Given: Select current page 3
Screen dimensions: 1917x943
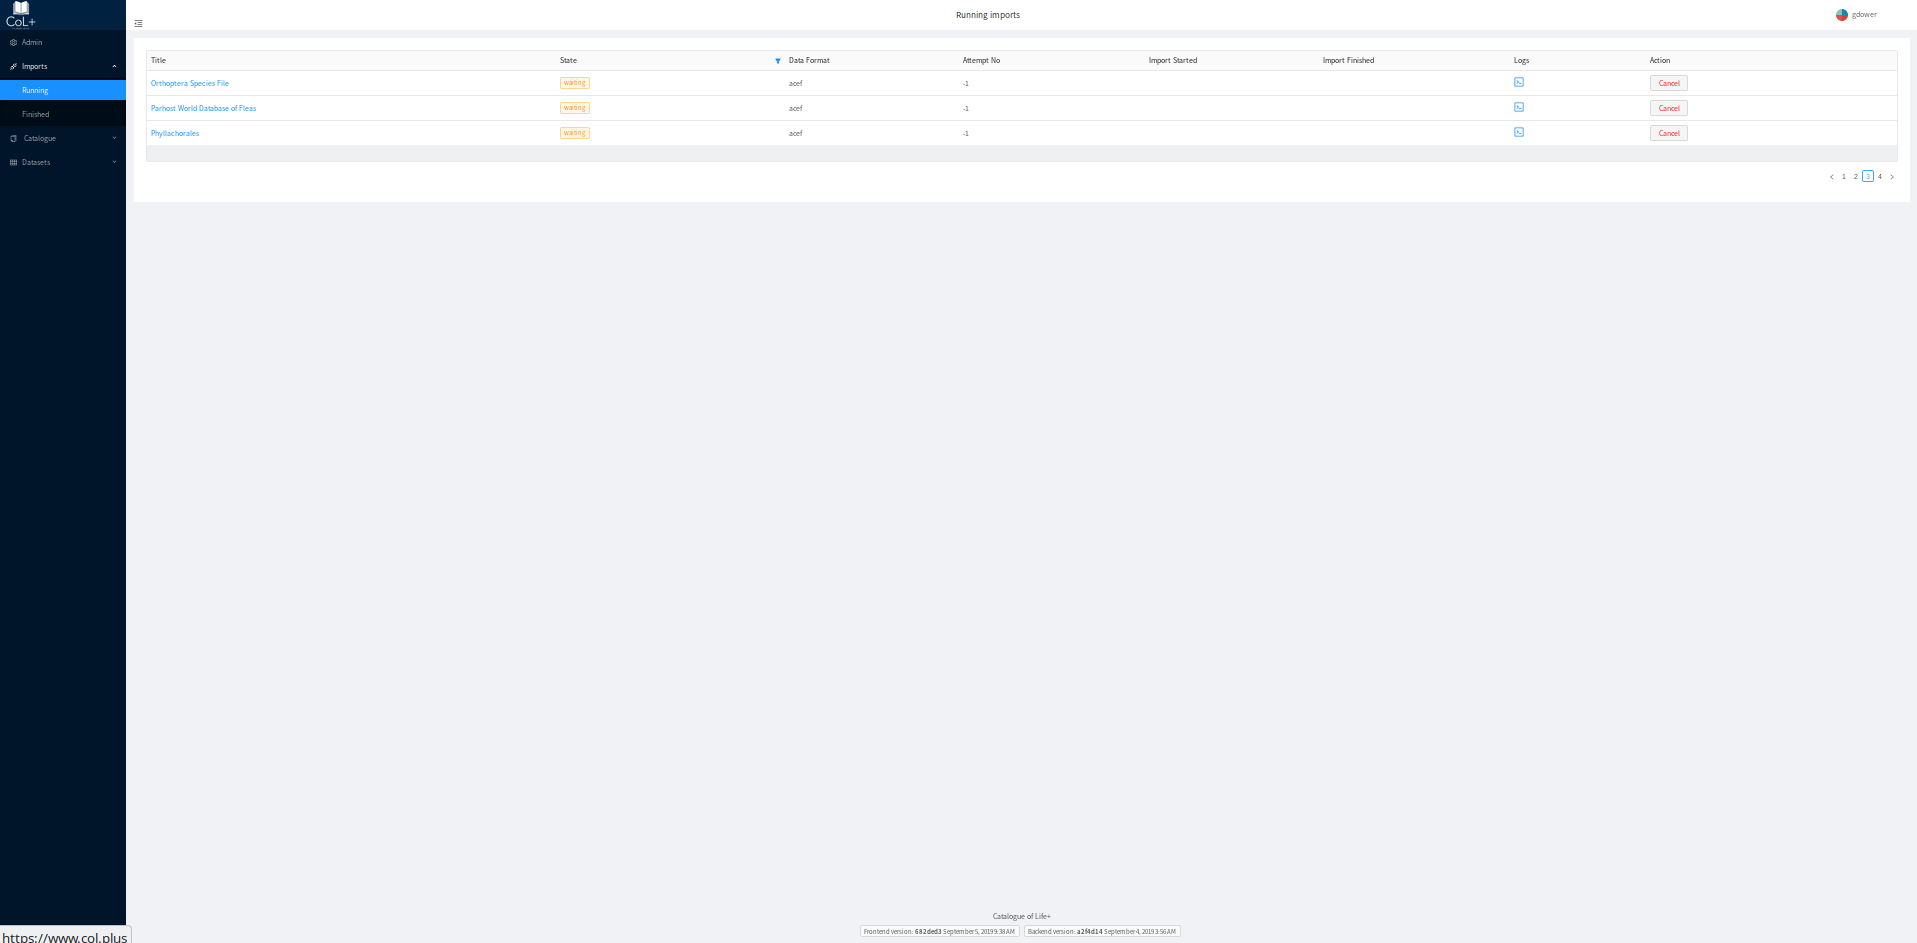Looking at the screenshot, I should (x=1867, y=177).
